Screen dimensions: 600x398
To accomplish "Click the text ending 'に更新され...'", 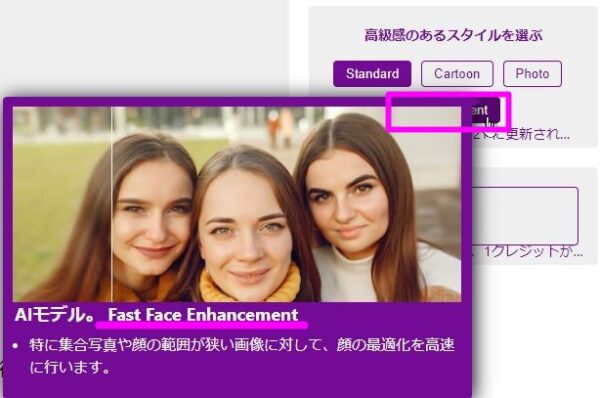I will (521, 135).
